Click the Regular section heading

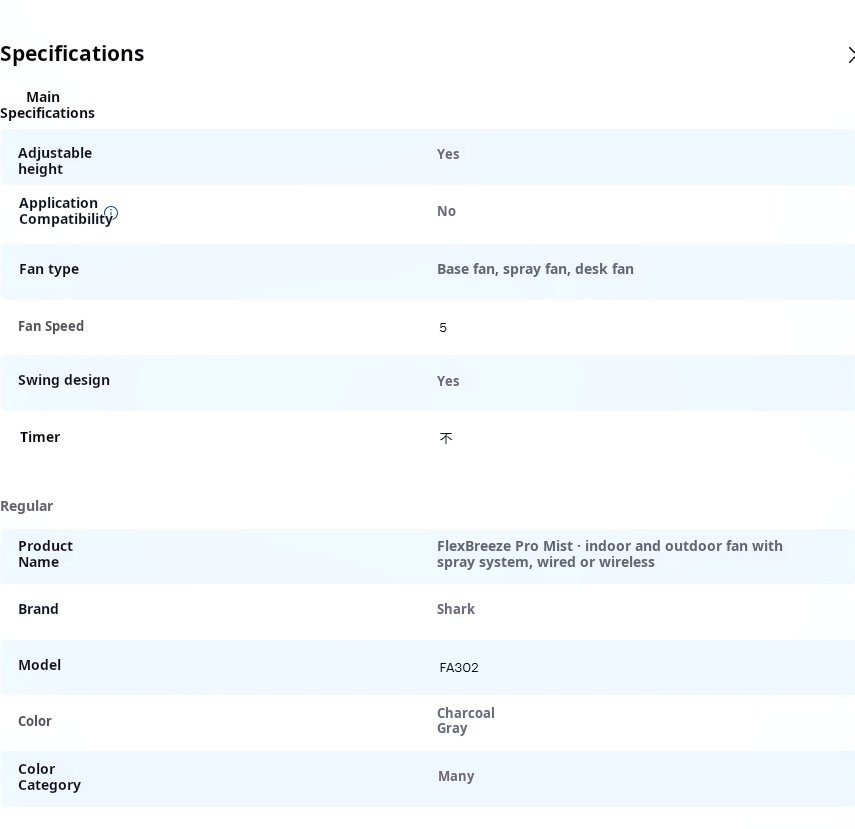point(27,506)
